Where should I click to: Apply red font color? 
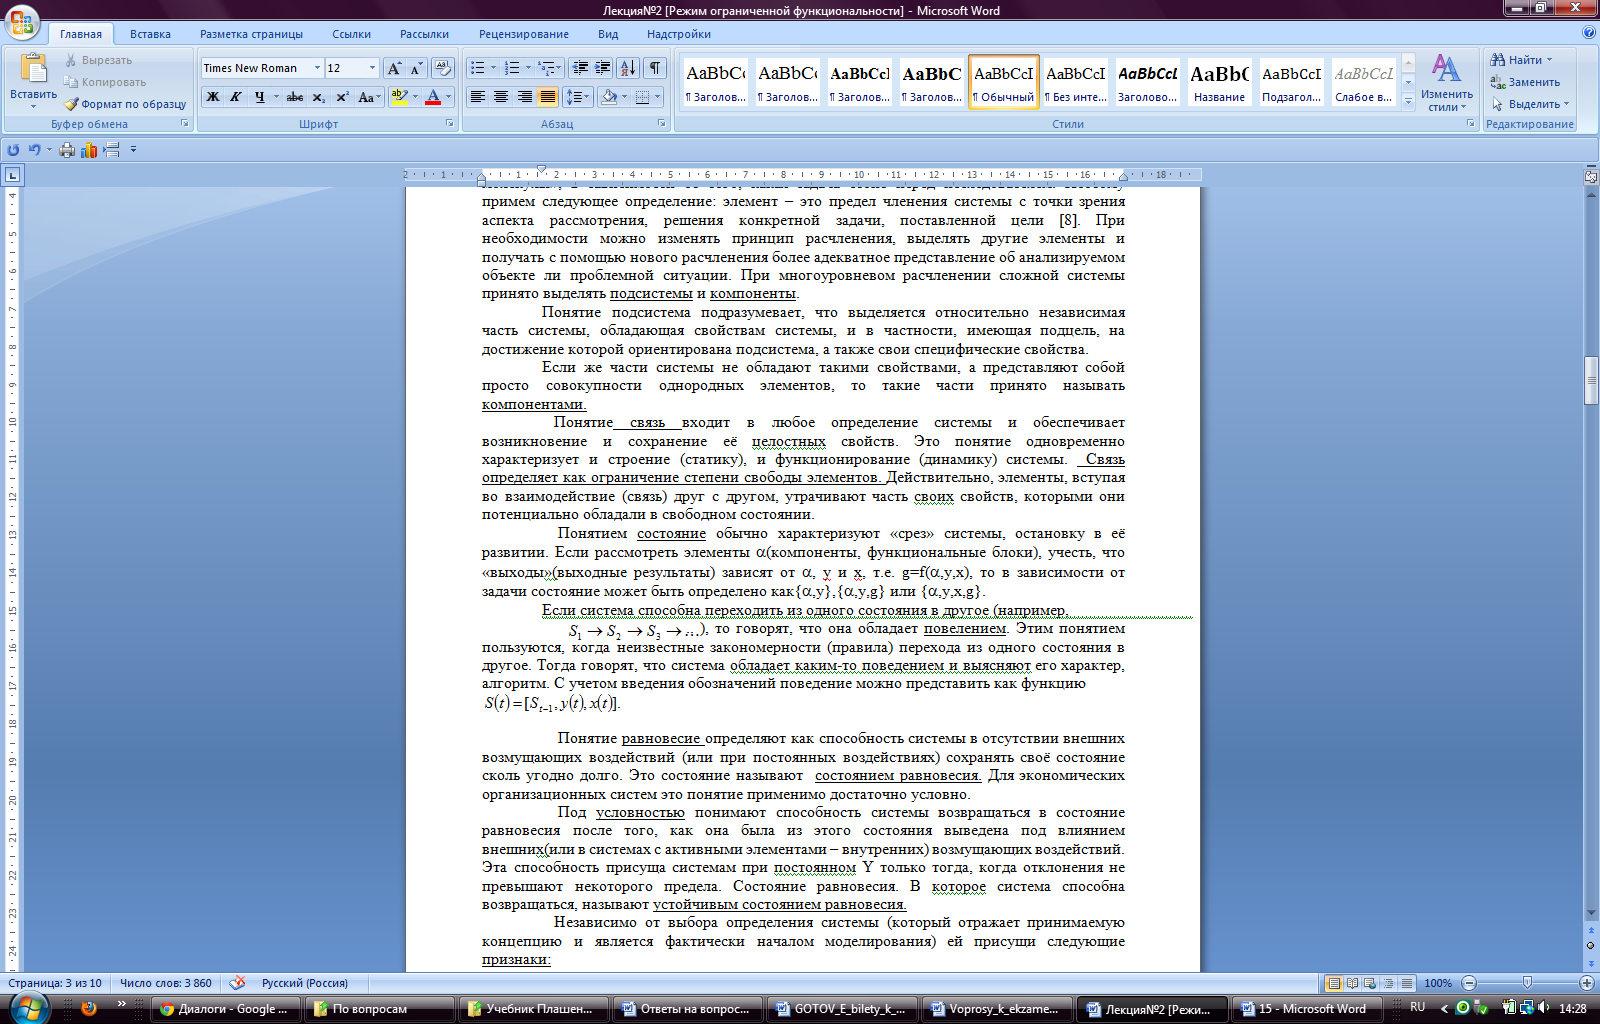[x=433, y=97]
